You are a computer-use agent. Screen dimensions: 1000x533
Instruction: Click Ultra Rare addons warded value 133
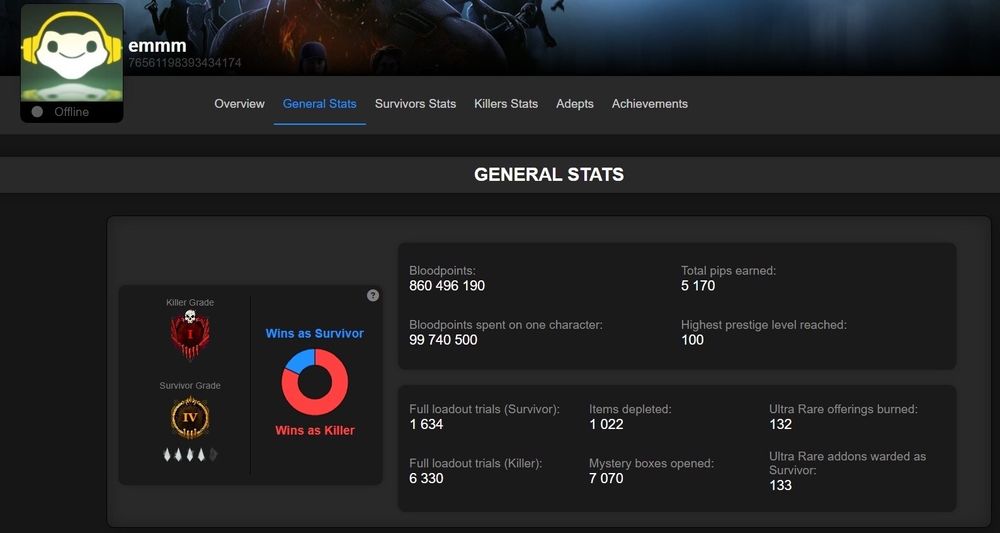(781, 485)
